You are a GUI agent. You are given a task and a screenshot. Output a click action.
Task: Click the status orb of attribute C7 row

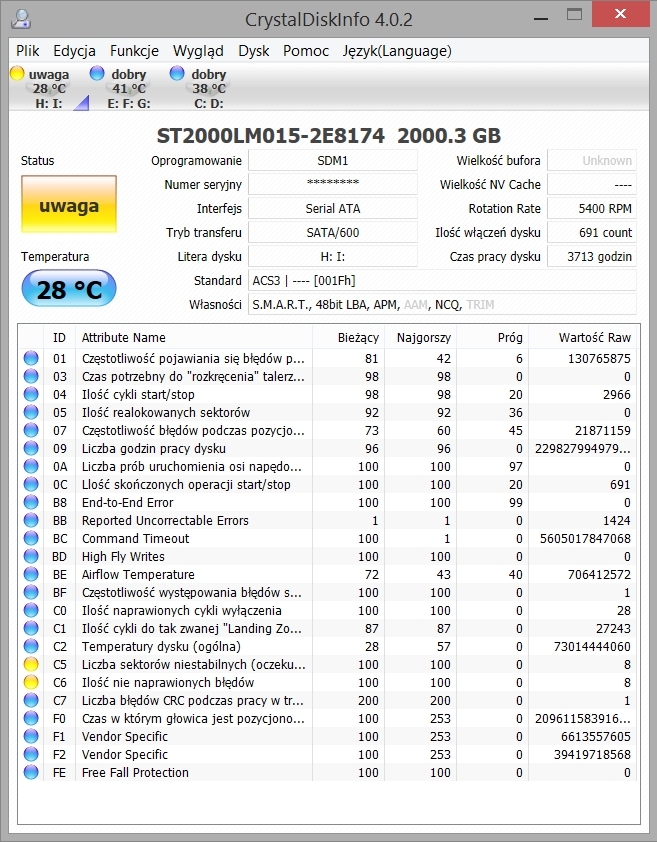(31, 700)
